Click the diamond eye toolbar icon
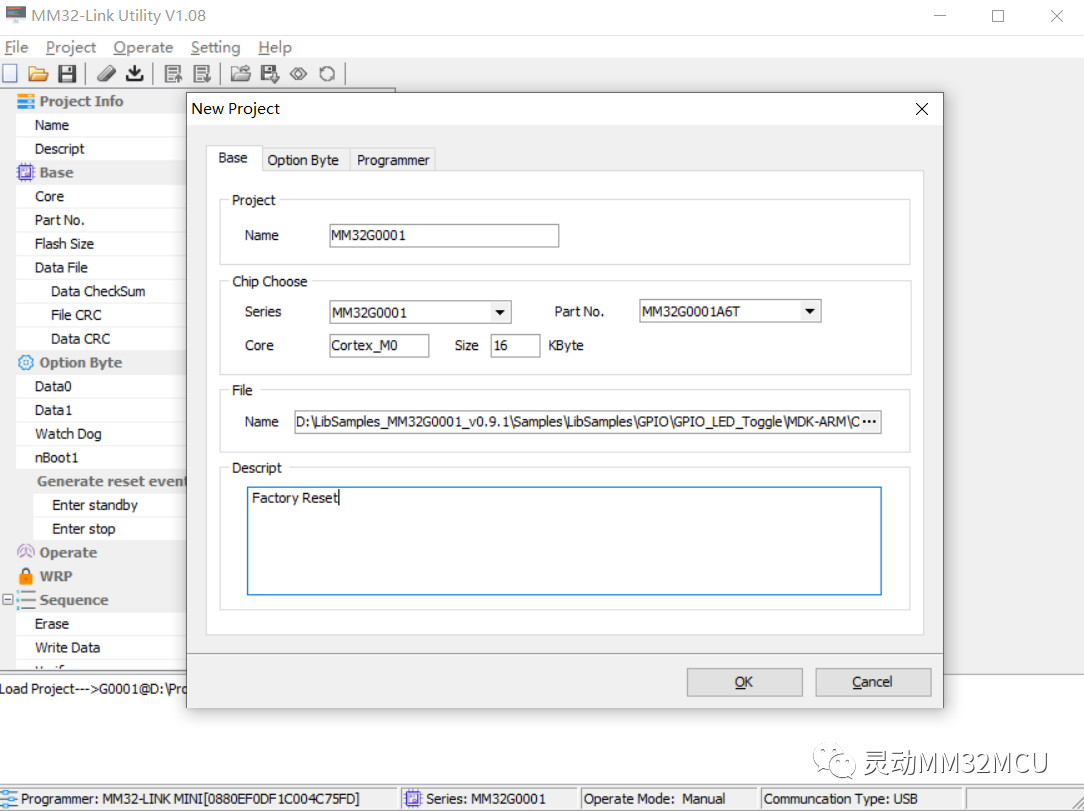The width and height of the screenshot is (1084, 811). pos(298,73)
